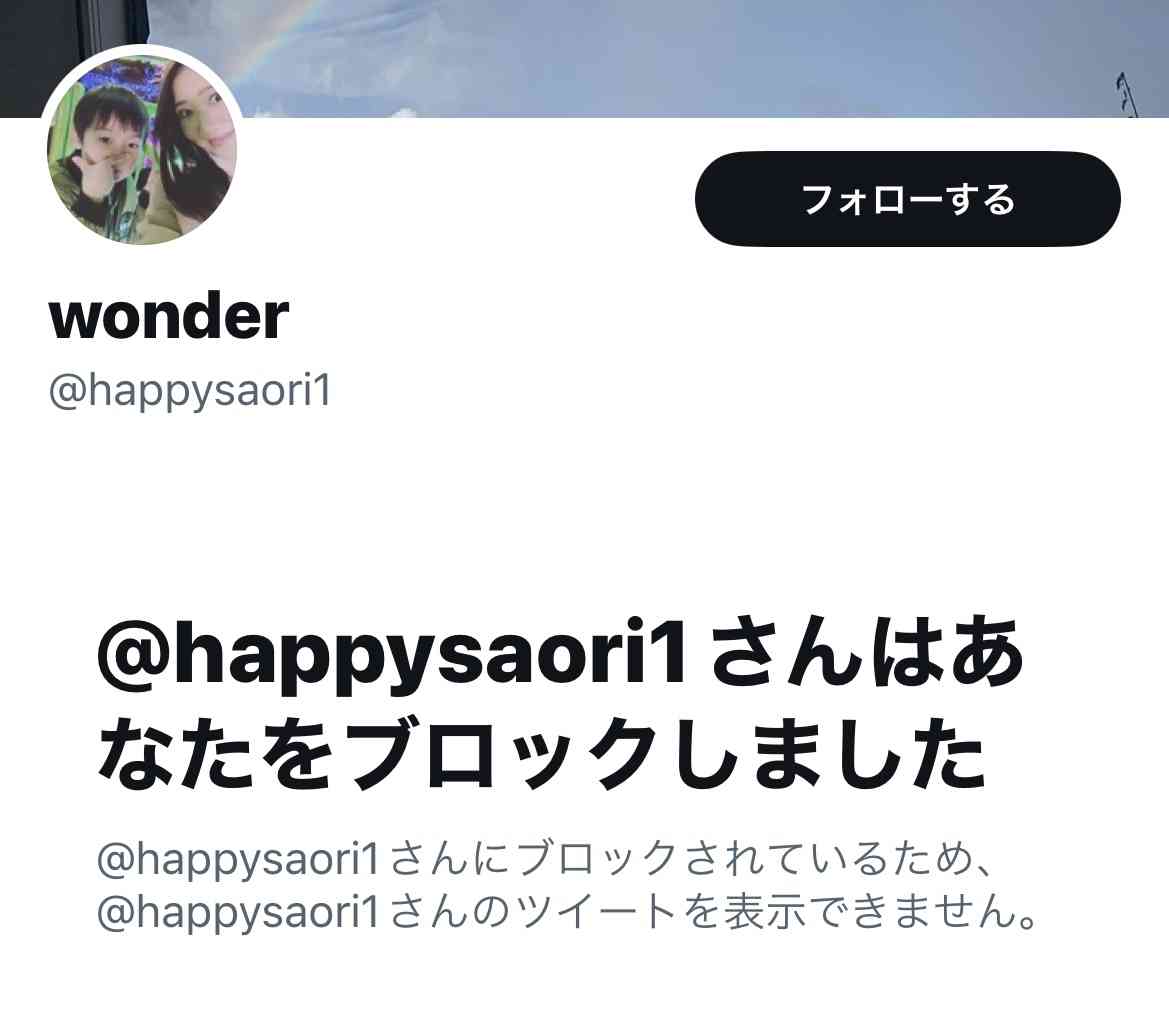1169x1024 pixels.
Task: Click @happysaori1 in the first gray description line
Action: tap(239, 859)
